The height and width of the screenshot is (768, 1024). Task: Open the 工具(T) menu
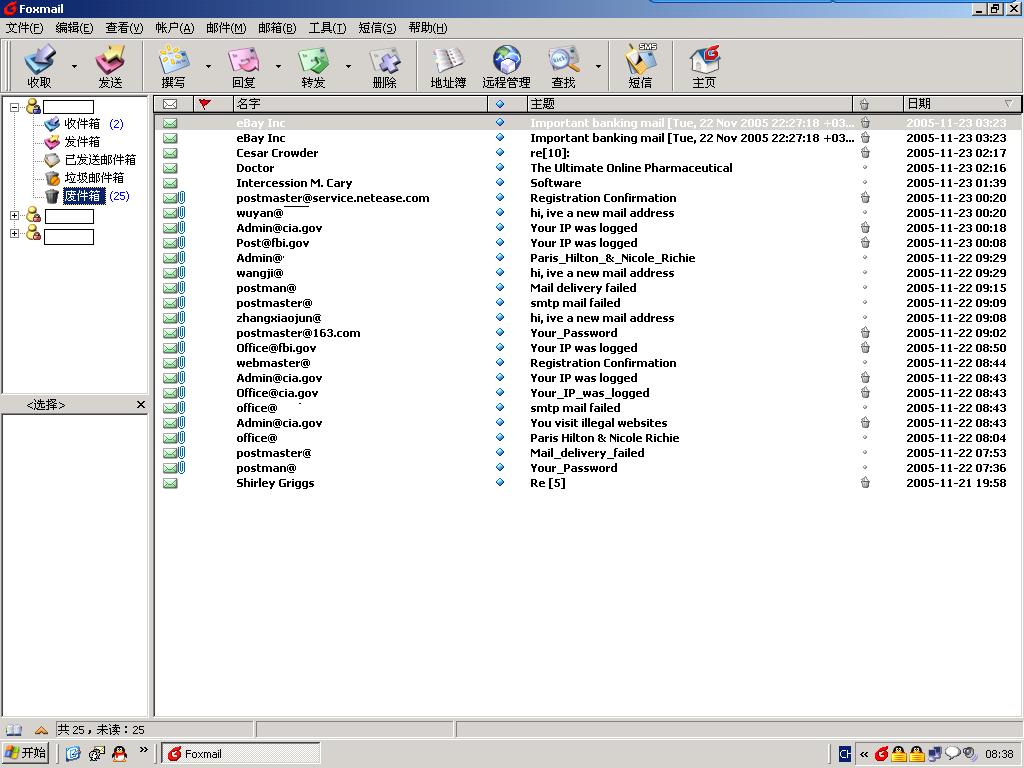[327, 28]
